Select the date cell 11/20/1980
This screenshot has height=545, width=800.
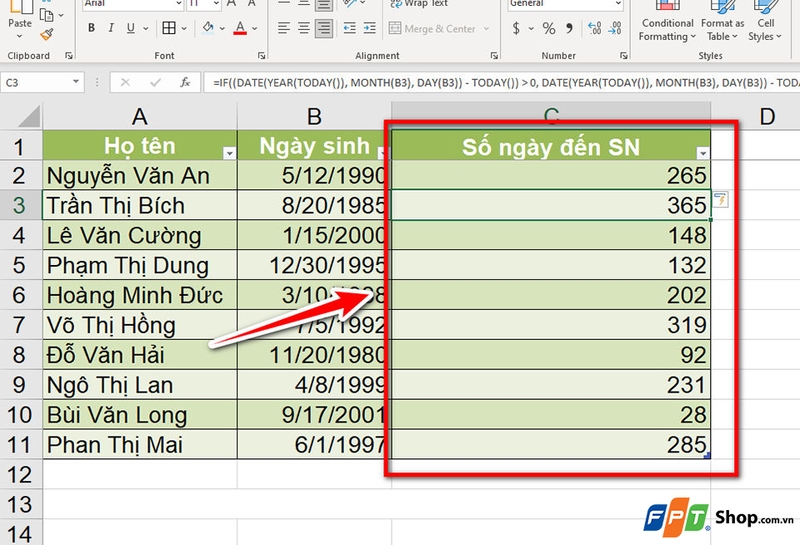point(314,355)
